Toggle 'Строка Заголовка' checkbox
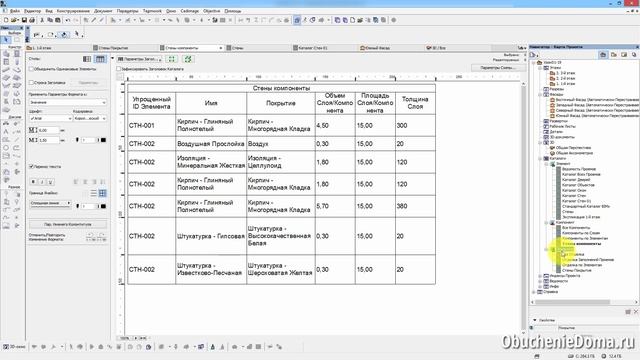The width and height of the screenshot is (640, 360). (31, 82)
